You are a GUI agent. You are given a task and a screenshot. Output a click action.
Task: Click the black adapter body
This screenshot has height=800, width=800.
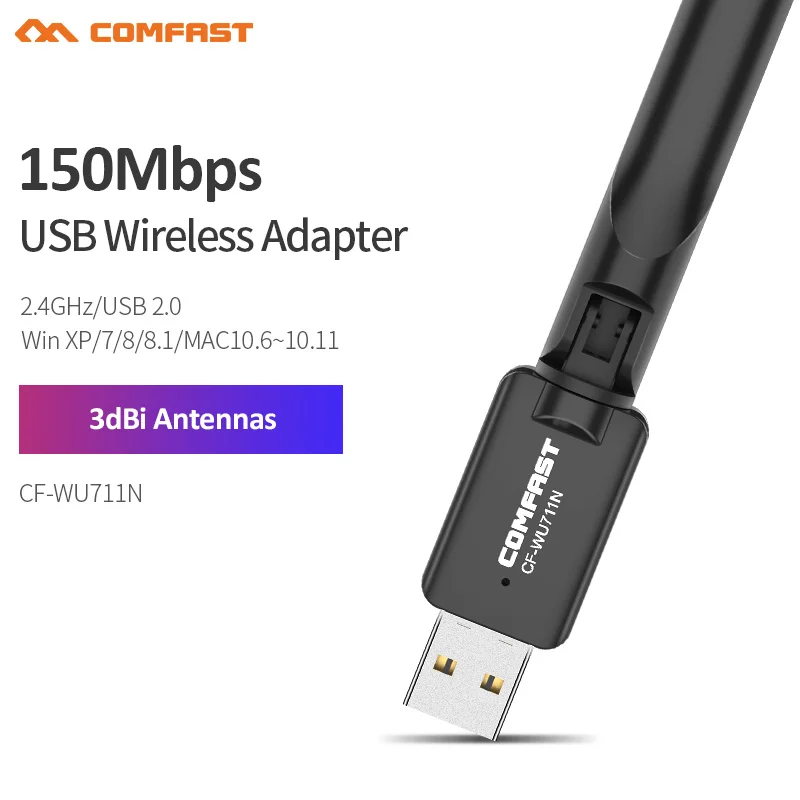point(533,508)
